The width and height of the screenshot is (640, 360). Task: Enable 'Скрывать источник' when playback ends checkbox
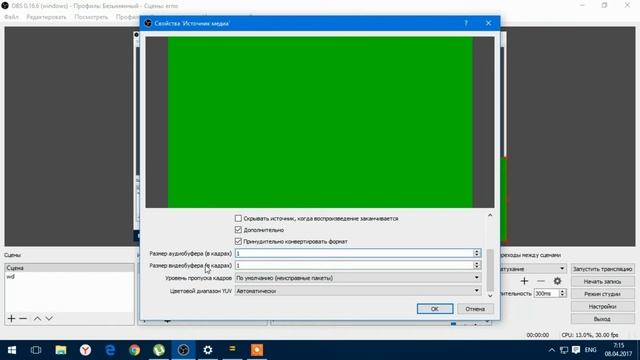(238, 218)
